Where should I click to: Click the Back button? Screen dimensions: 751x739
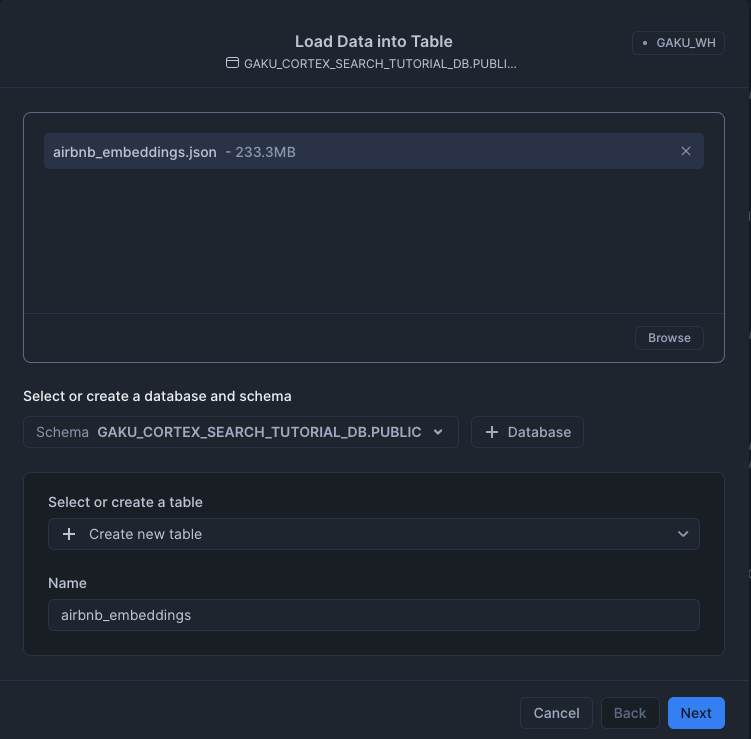tap(630, 713)
